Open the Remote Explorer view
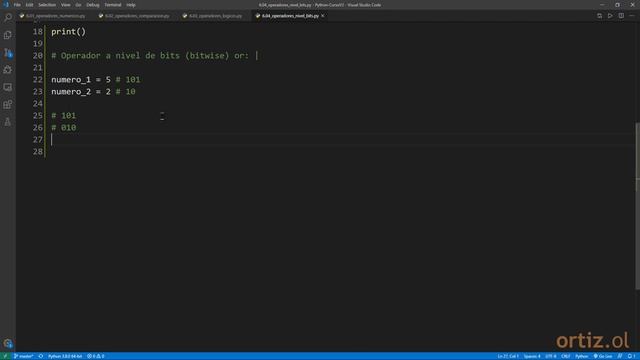 (x=8, y=87)
